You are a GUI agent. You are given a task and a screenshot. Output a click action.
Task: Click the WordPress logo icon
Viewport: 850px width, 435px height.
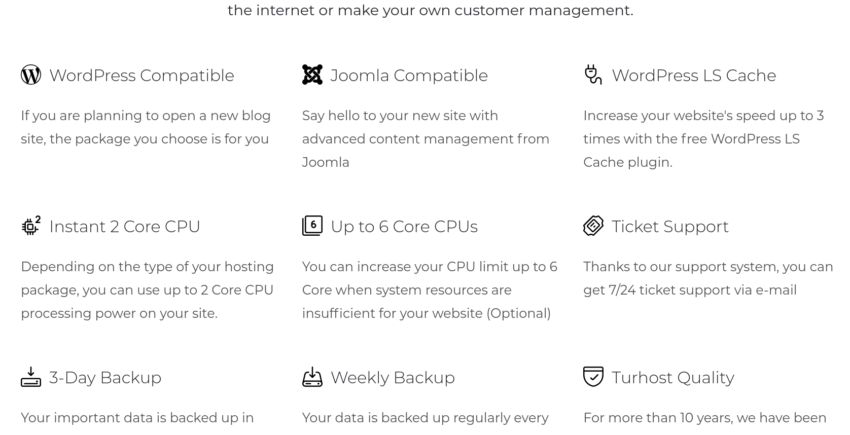[31, 75]
